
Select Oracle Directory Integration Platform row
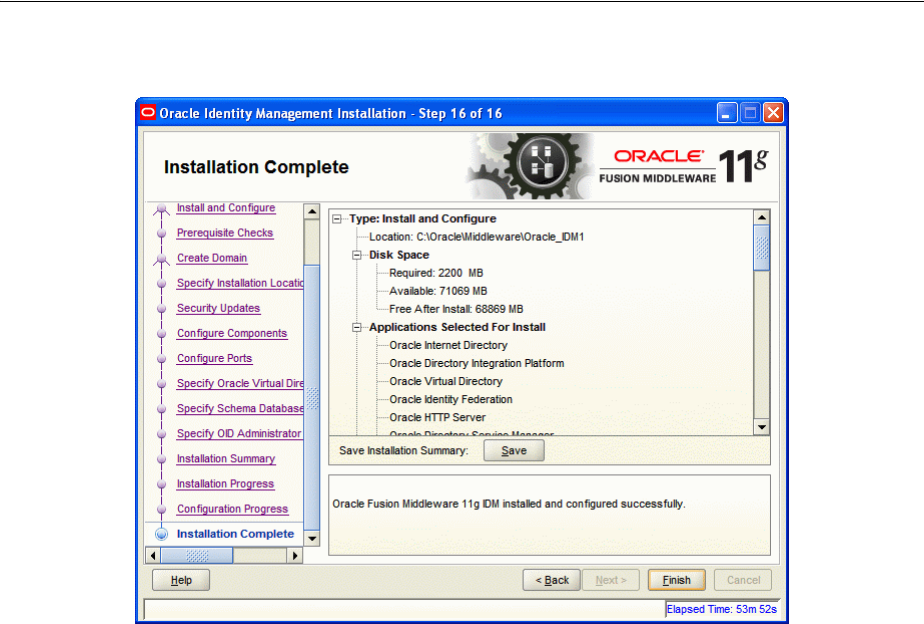(477, 364)
